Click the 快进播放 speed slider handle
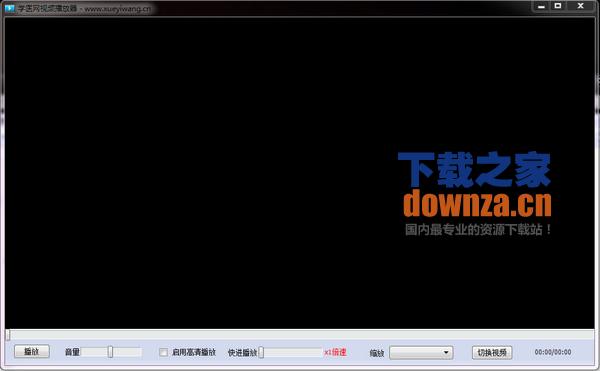 pyautogui.click(x=261, y=352)
